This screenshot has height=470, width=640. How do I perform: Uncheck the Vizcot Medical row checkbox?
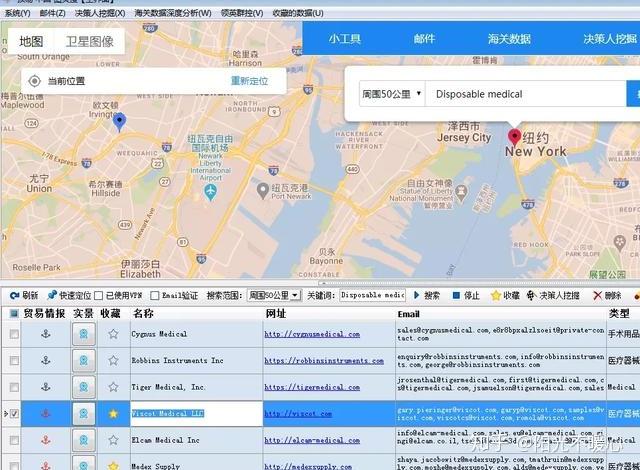tap(14, 414)
